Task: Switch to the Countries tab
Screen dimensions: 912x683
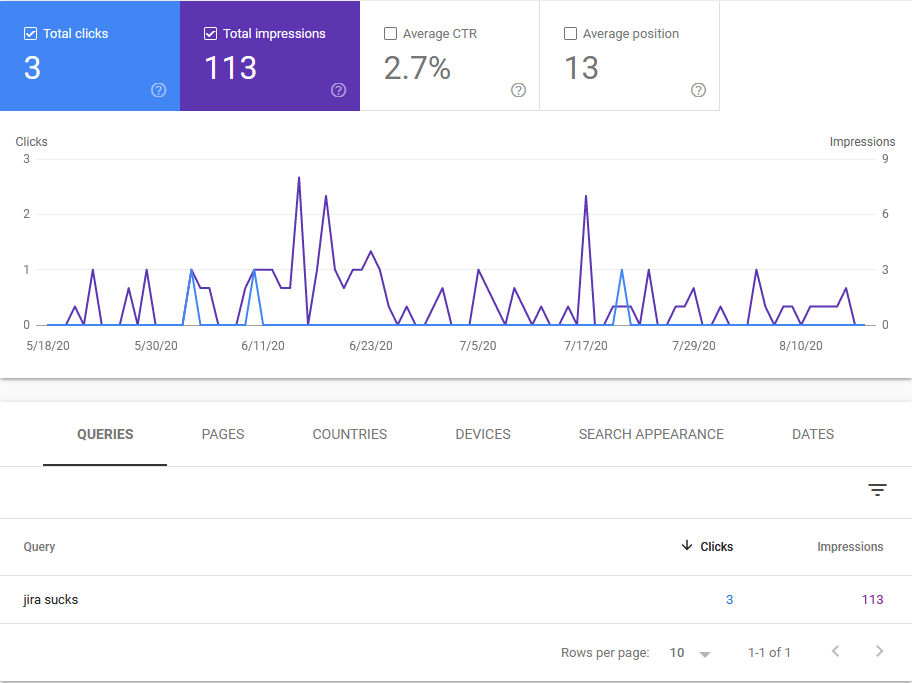Action: (x=350, y=434)
